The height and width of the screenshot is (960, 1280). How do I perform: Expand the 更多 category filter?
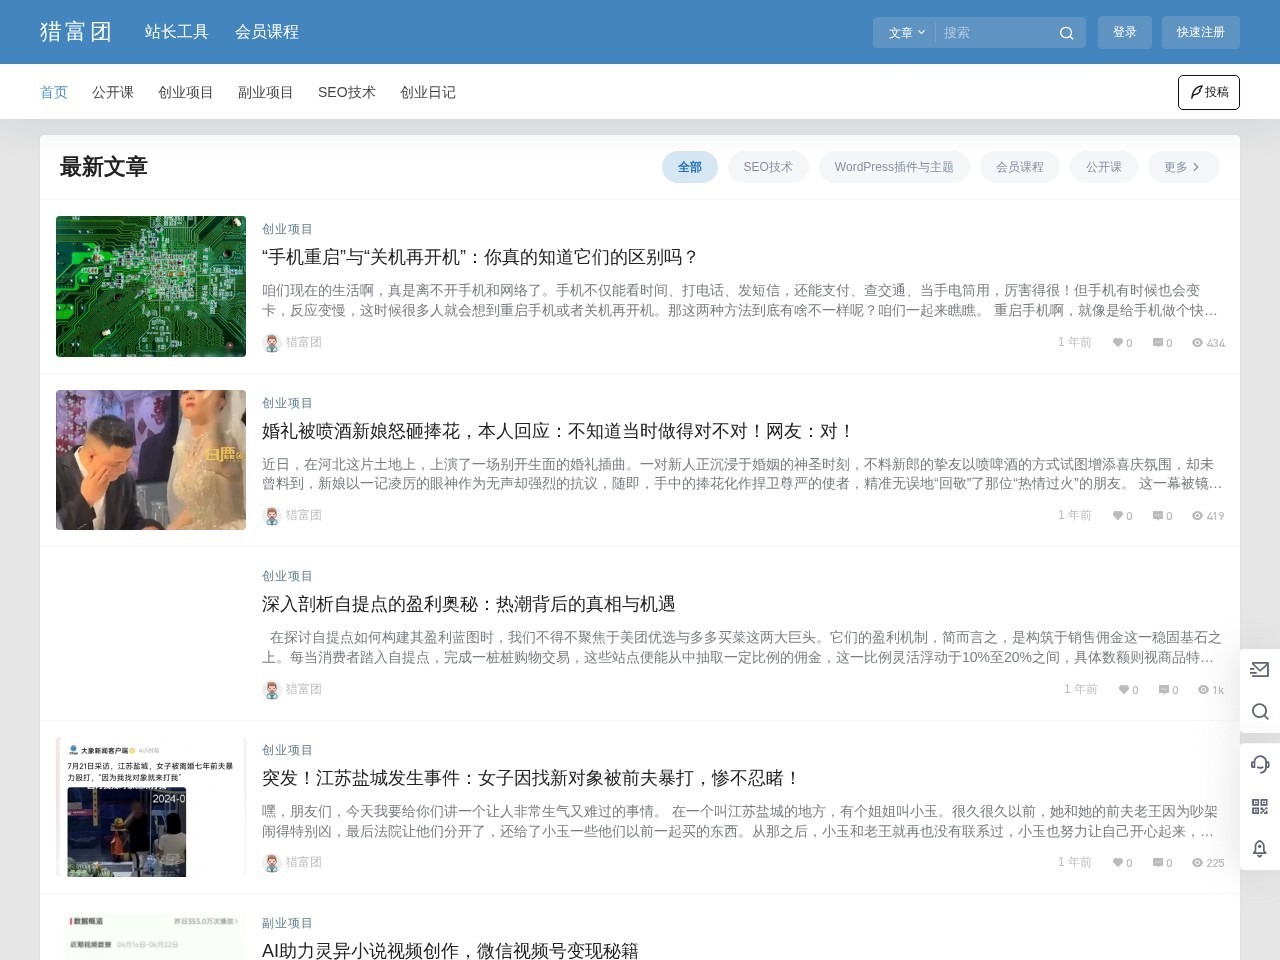(1184, 167)
